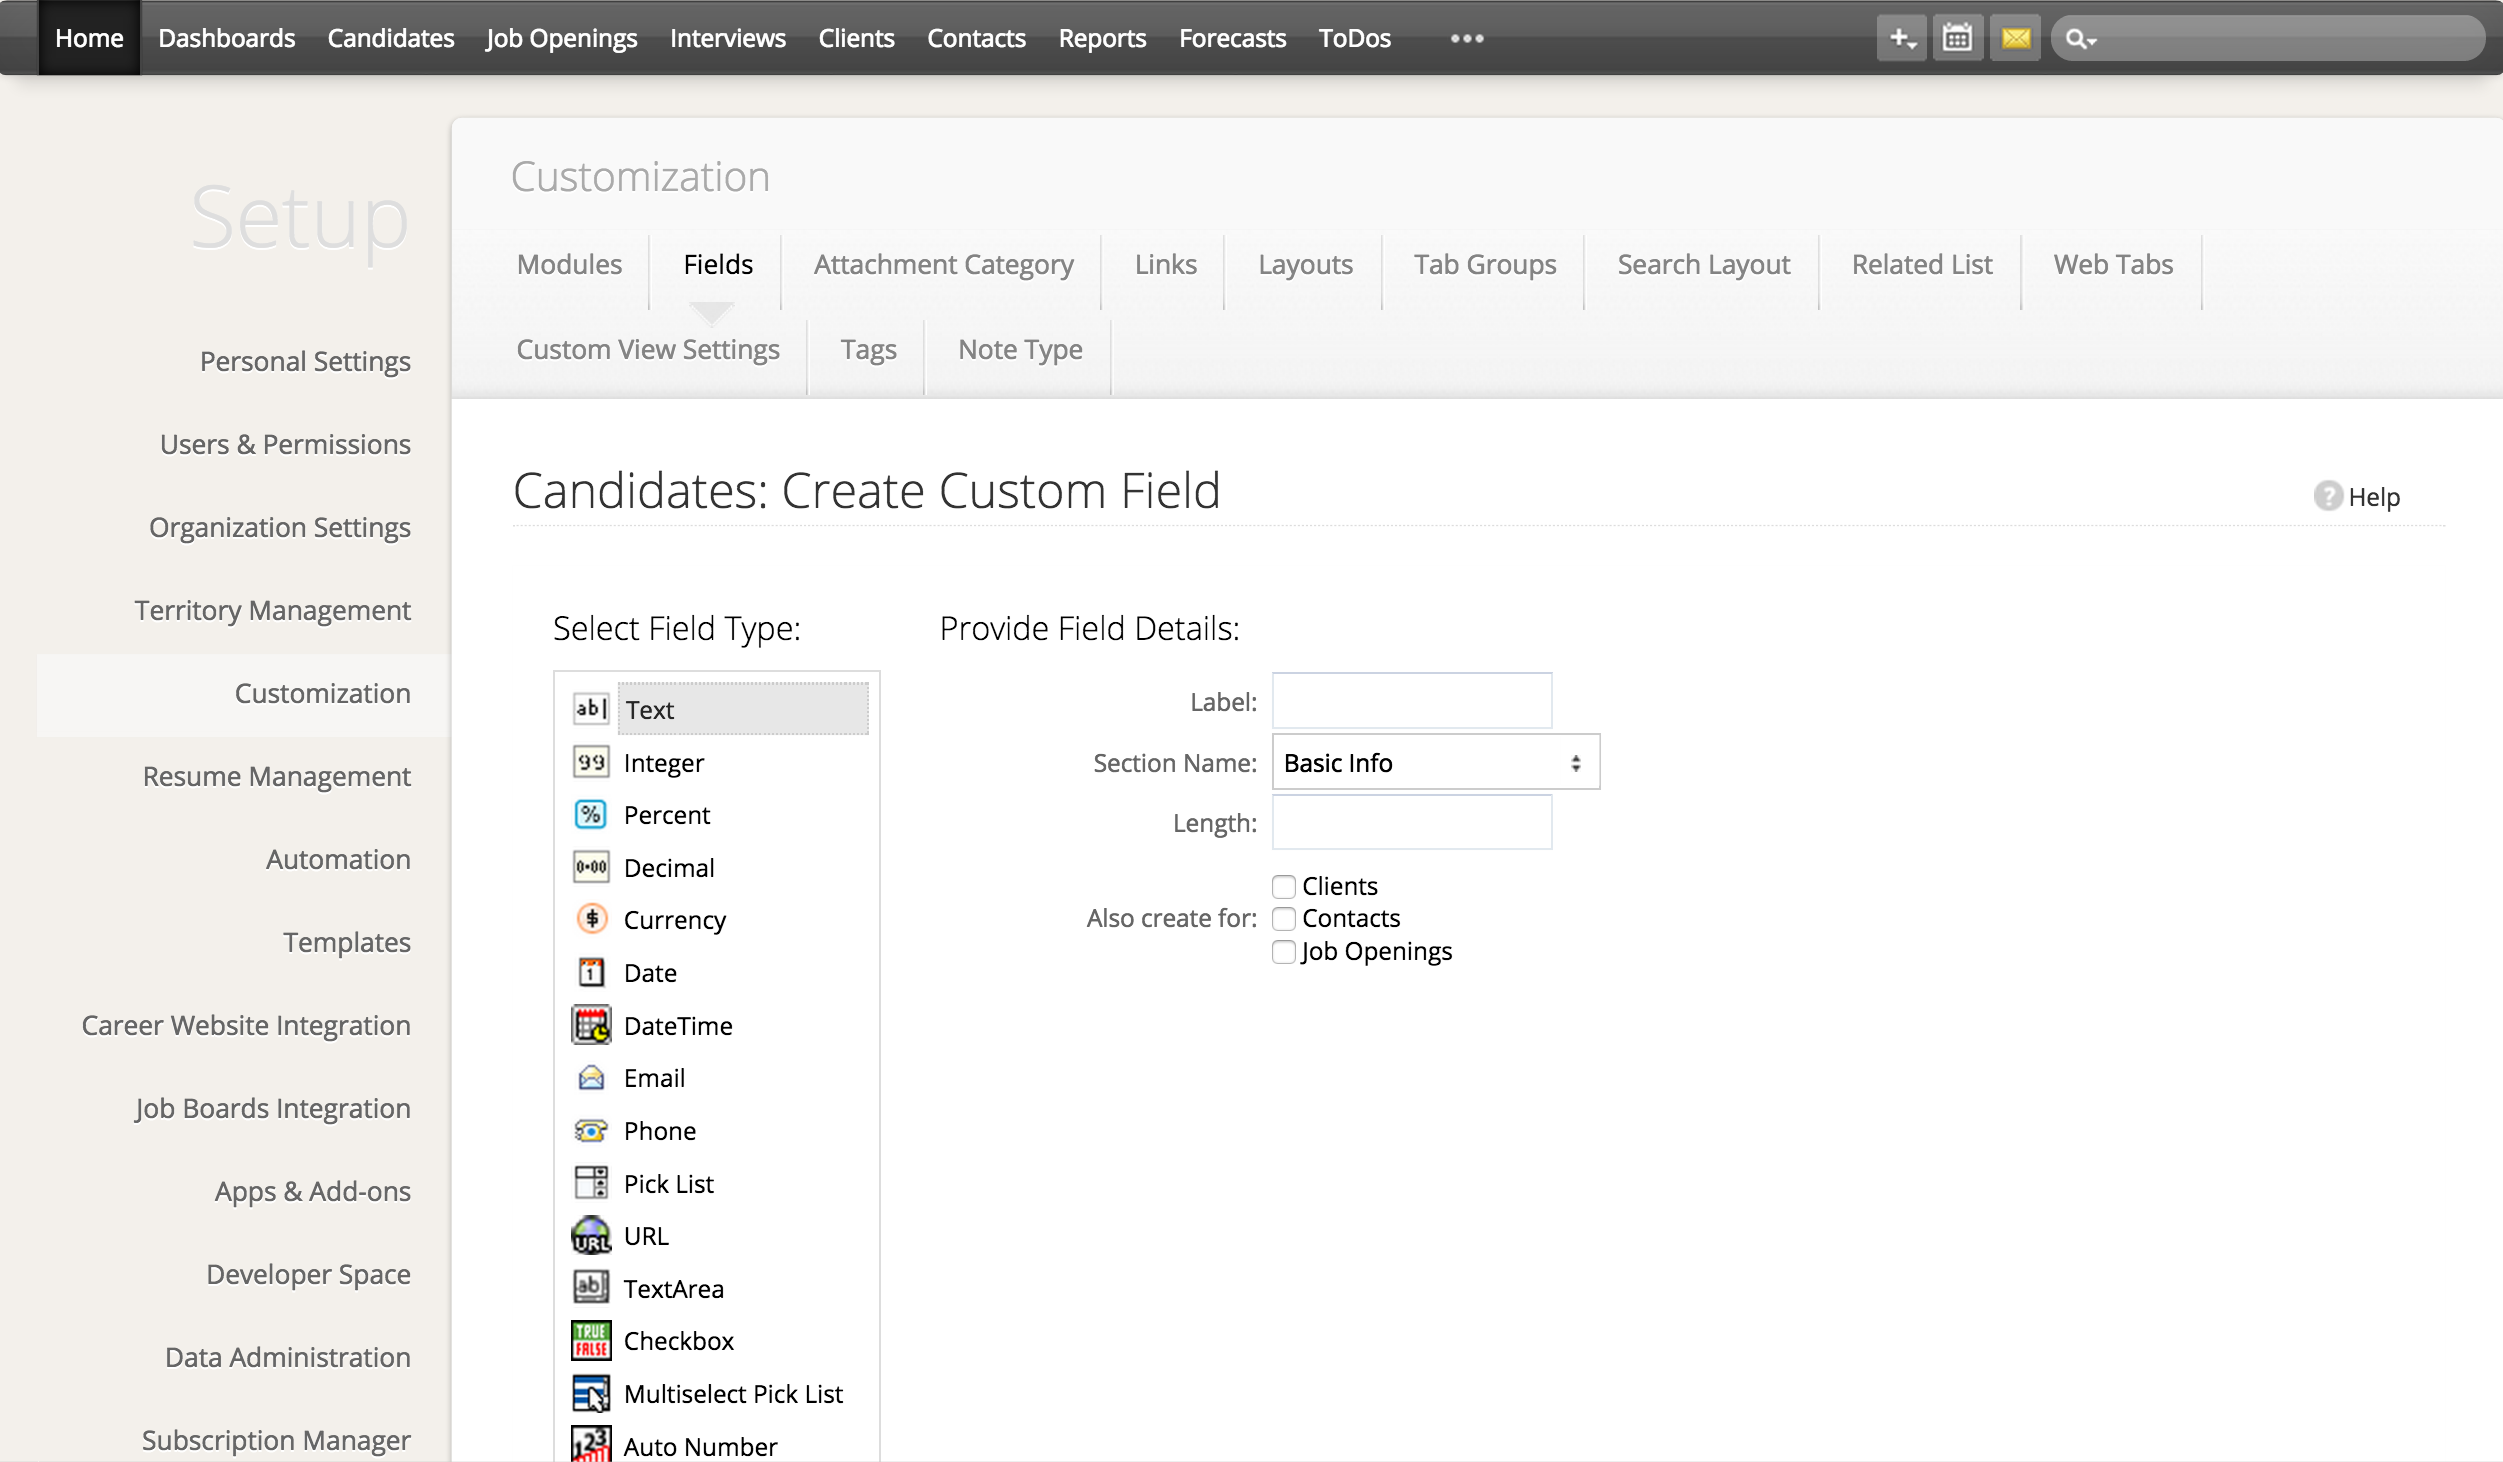Viewport: 2503px width, 1462px height.
Task: Enable Job Openings field creation
Action: [x=1283, y=952]
